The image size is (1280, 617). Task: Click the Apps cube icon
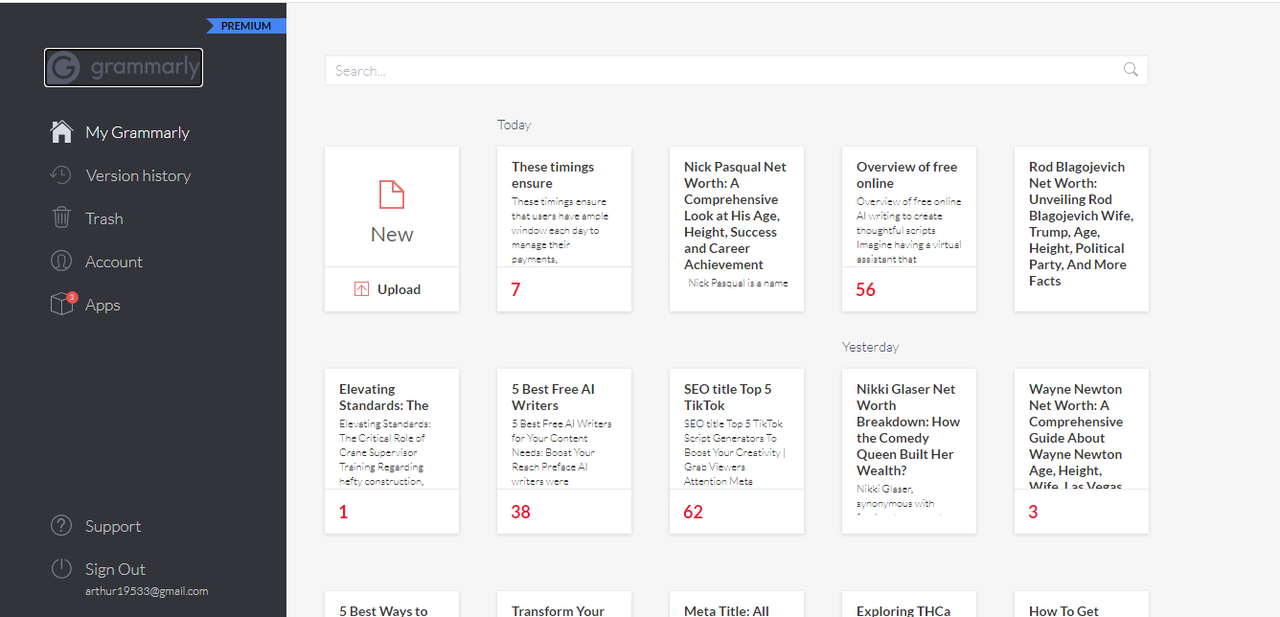(63, 304)
